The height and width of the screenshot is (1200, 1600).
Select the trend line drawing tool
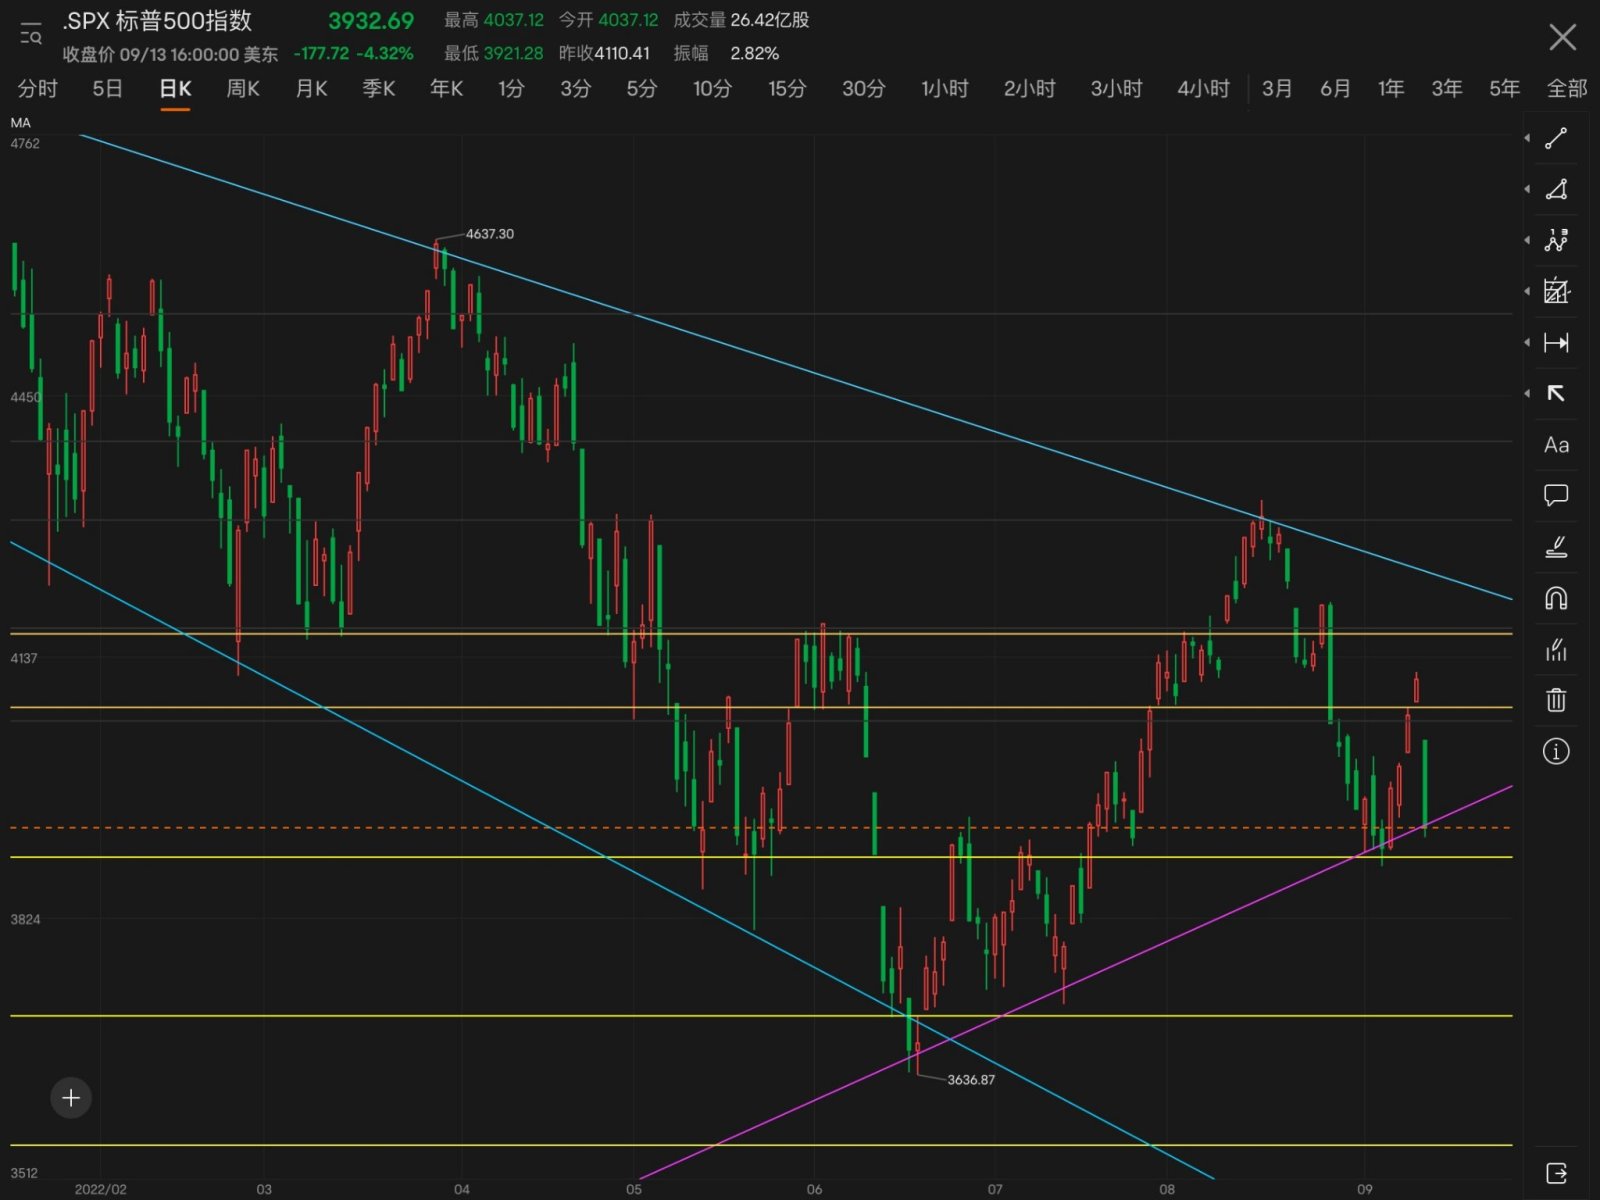[1556, 138]
